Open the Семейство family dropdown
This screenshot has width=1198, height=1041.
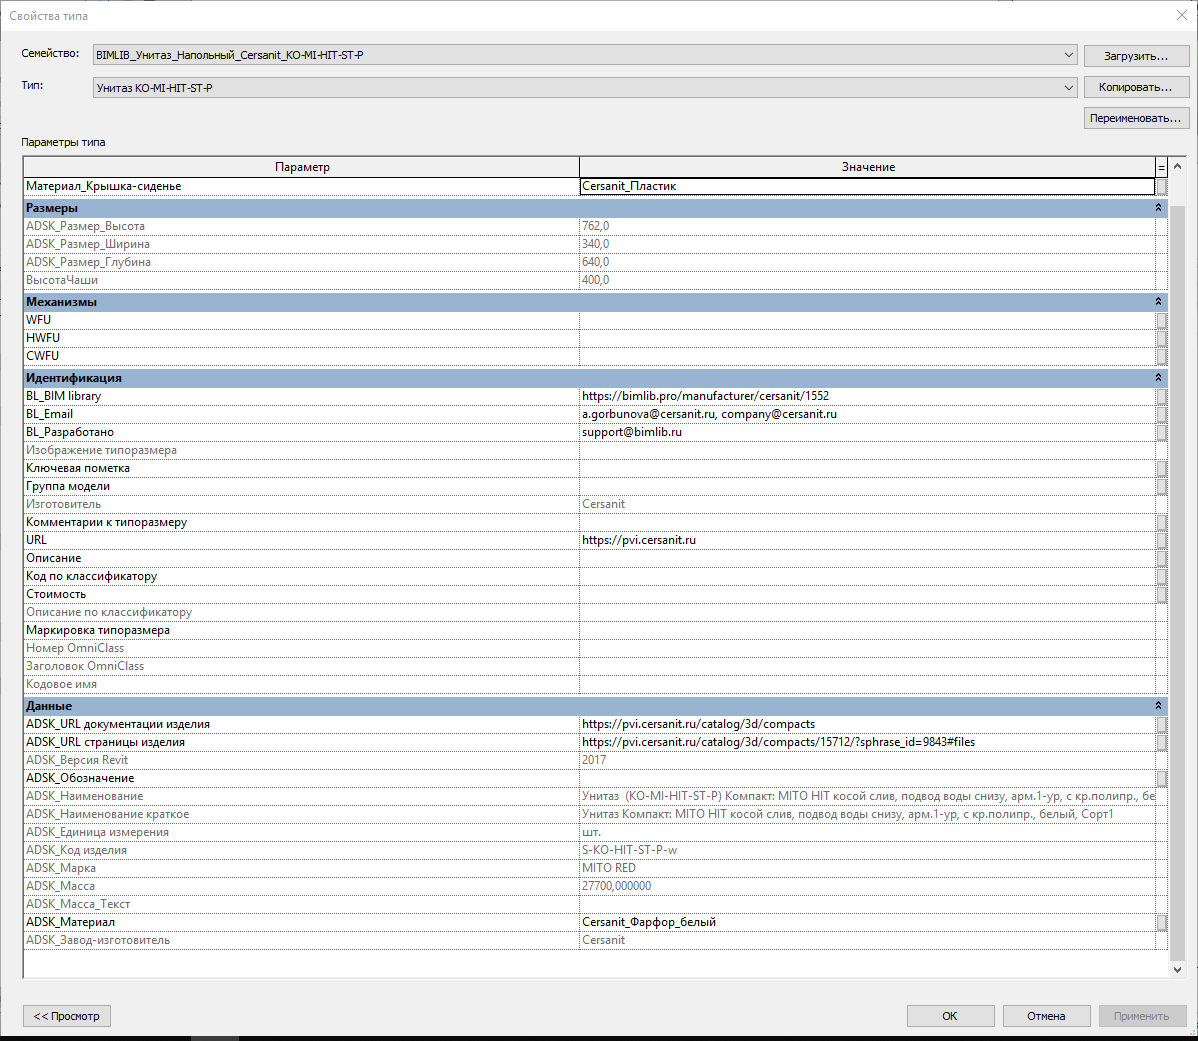[x=584, y=55]
